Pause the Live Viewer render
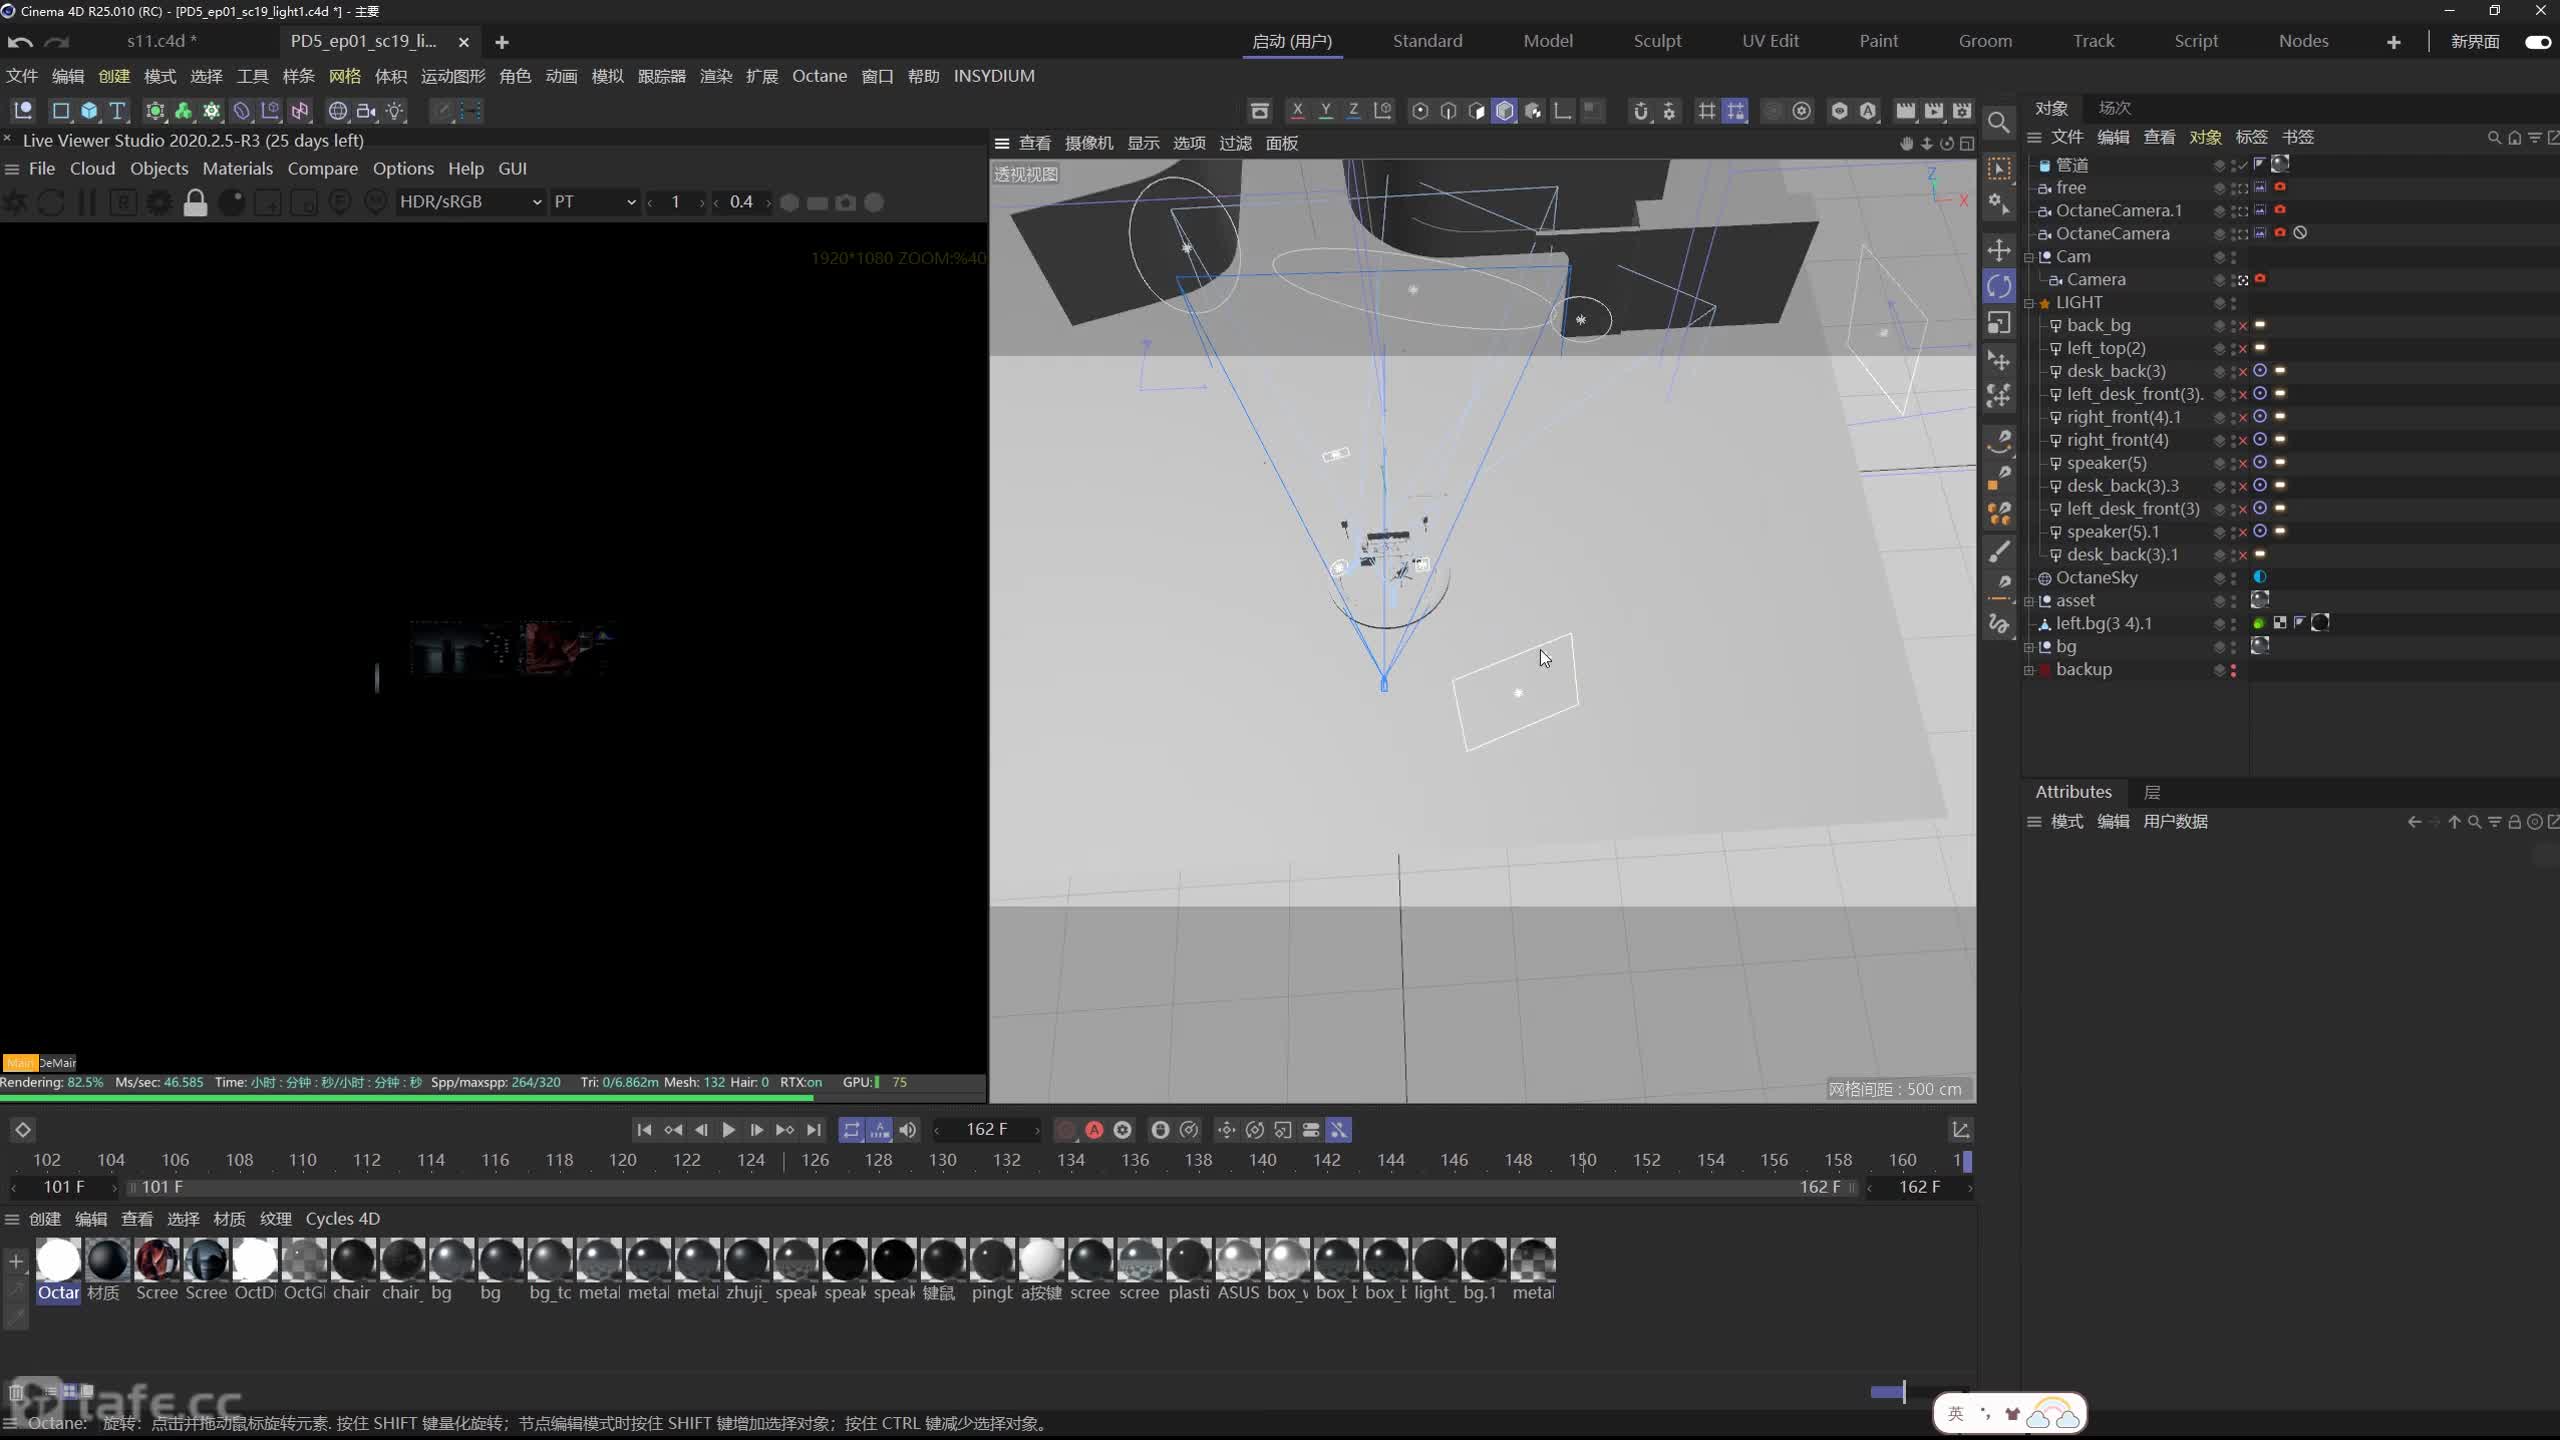 pos(87,203)
